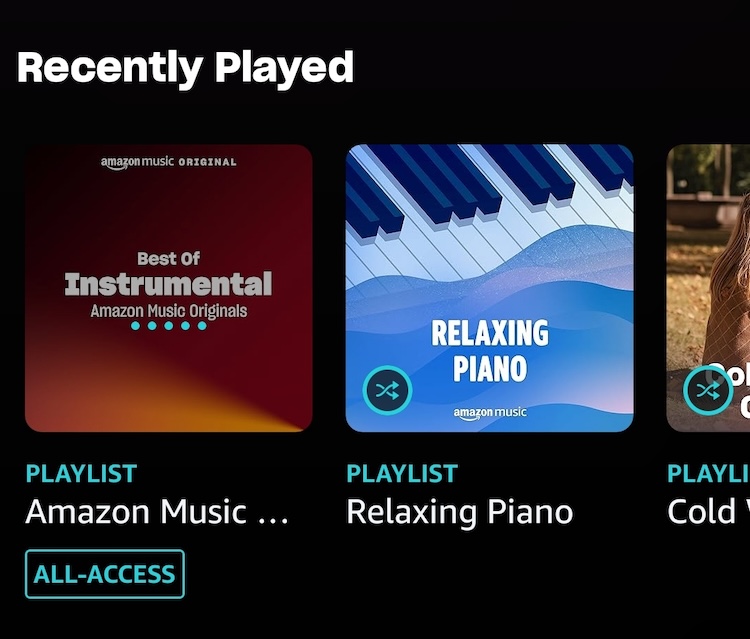Click PLAYLIST label above Amazon Music title
750x639 pixels.
click(x=81, y=474)
